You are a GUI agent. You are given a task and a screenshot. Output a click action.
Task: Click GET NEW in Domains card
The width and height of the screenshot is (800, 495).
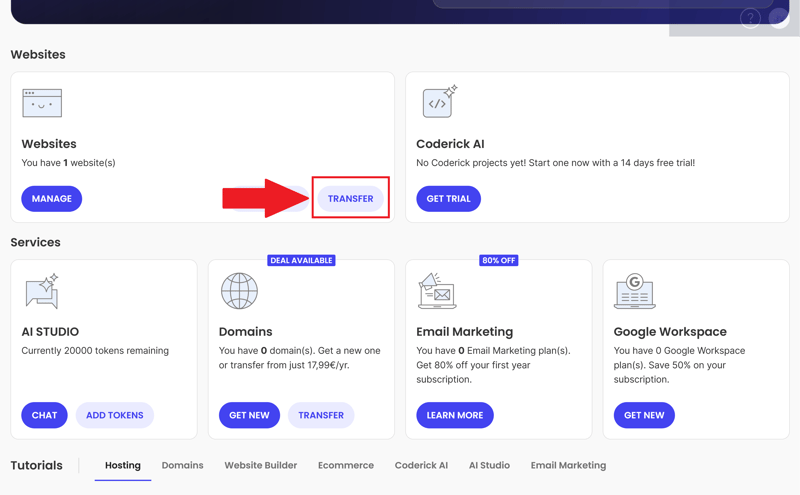pos(249,415)
